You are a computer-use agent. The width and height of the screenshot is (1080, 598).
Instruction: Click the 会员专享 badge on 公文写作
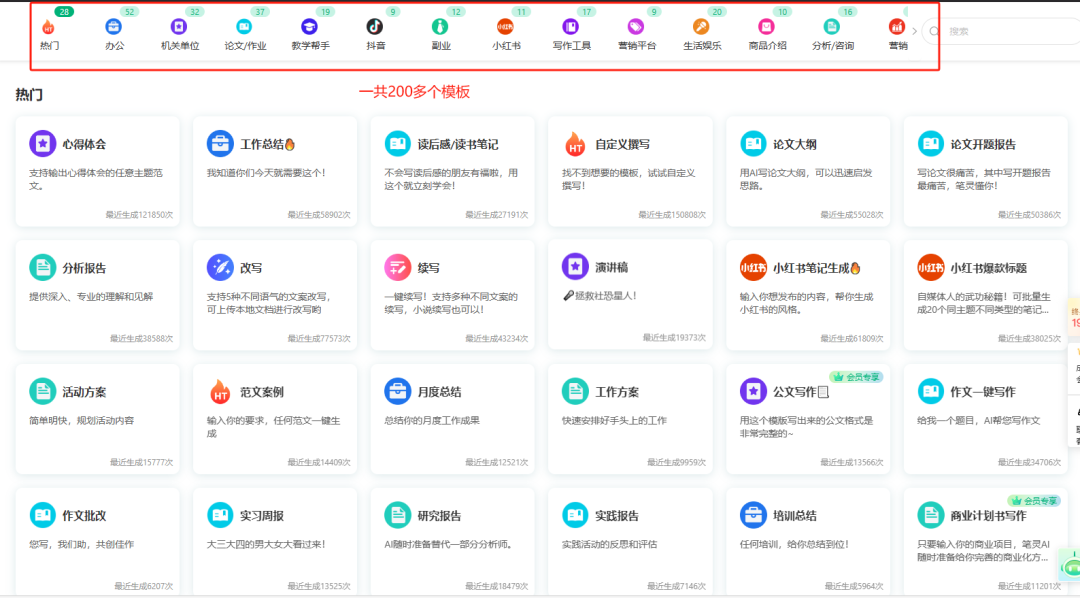(x=856, y=377)
